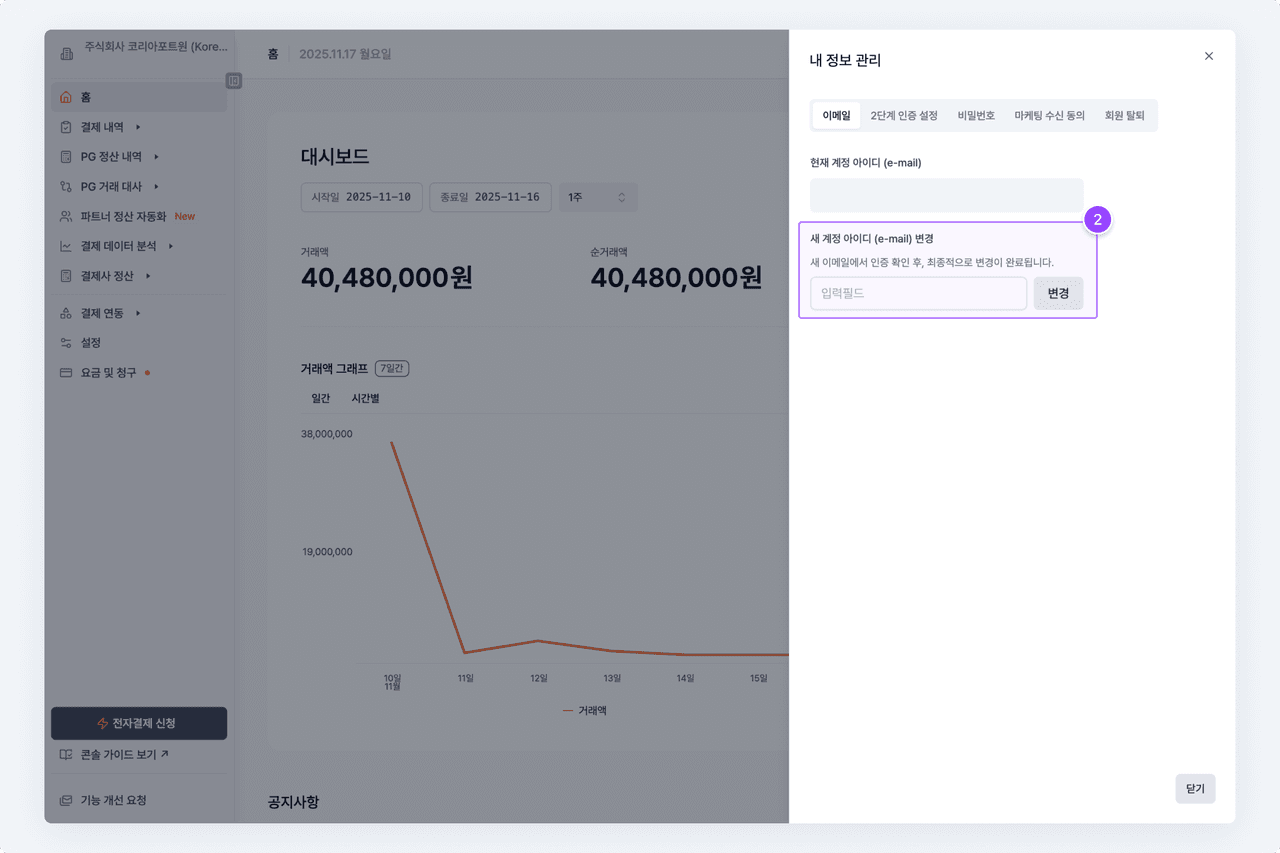Switch to the 비밀번호 tab

pyautogui.click(x=976, y=116)
